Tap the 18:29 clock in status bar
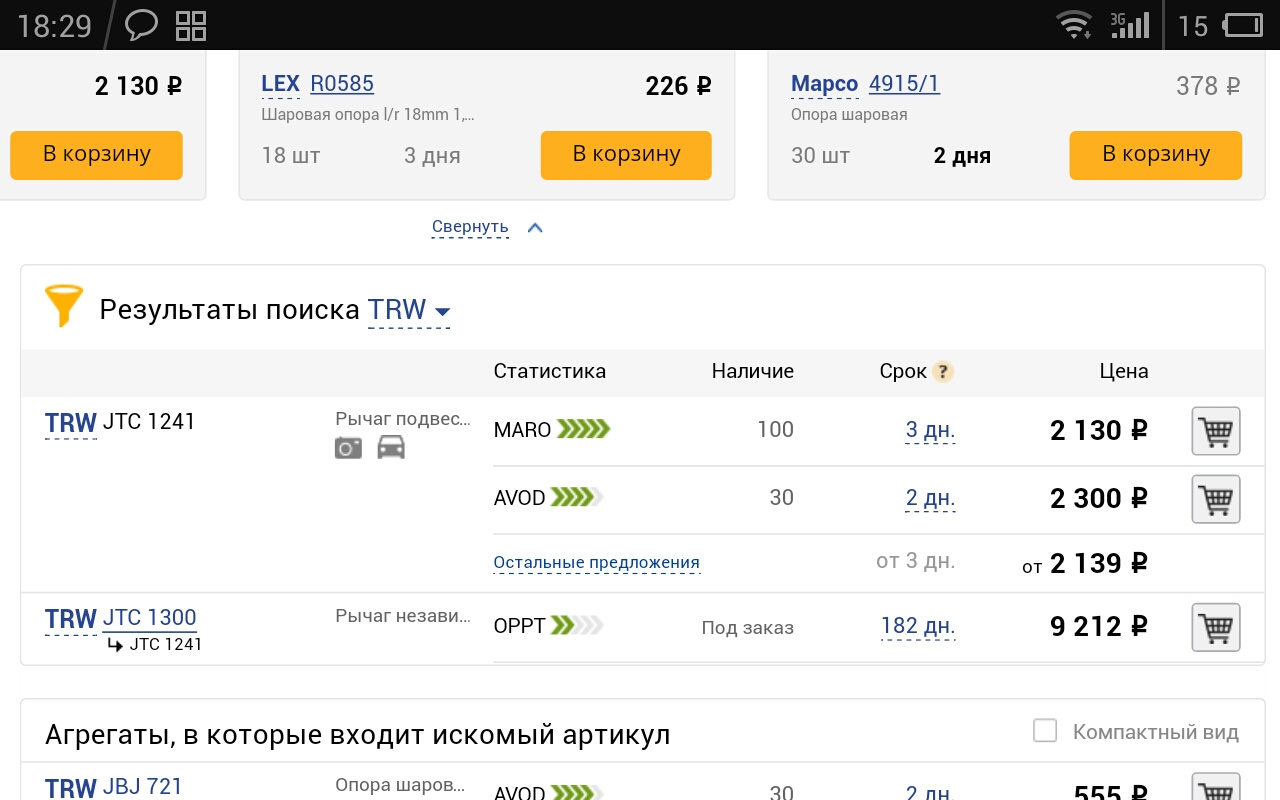1280x800 pixels. pos(54,25)
